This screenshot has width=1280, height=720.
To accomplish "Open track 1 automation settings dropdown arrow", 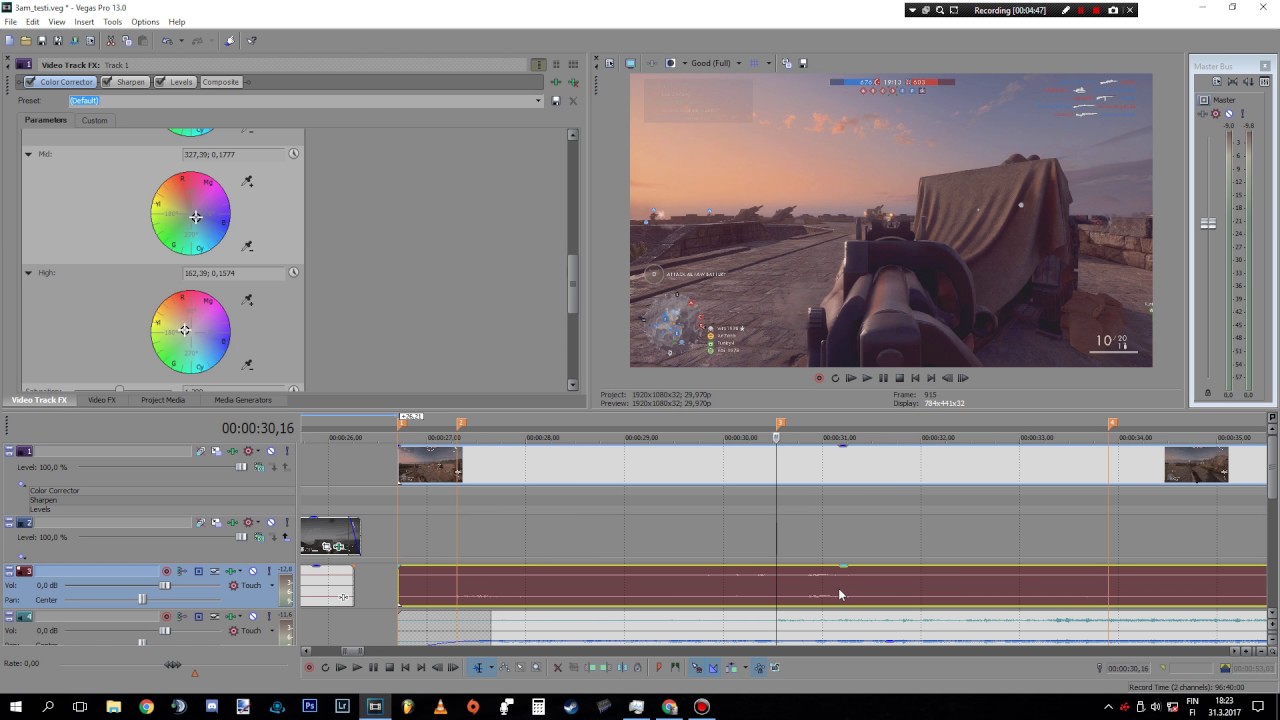I will tap(258, 451).
